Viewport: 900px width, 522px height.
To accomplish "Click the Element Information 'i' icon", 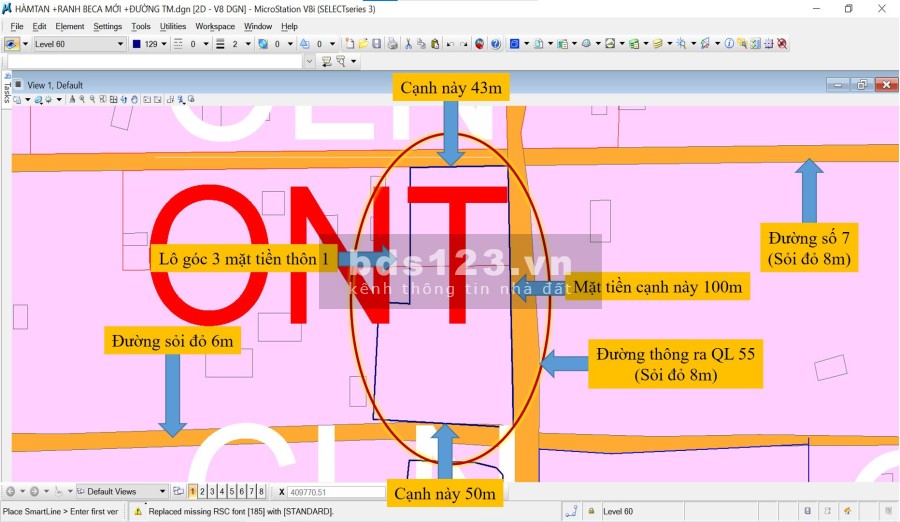I will click(x=729, y=44).
